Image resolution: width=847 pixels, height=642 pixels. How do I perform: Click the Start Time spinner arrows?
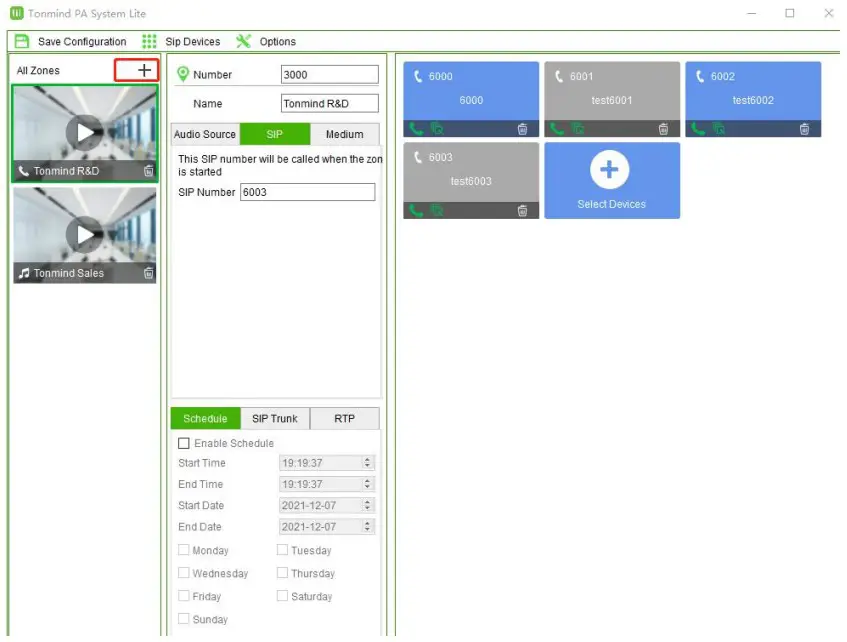(x=367, y=463)
